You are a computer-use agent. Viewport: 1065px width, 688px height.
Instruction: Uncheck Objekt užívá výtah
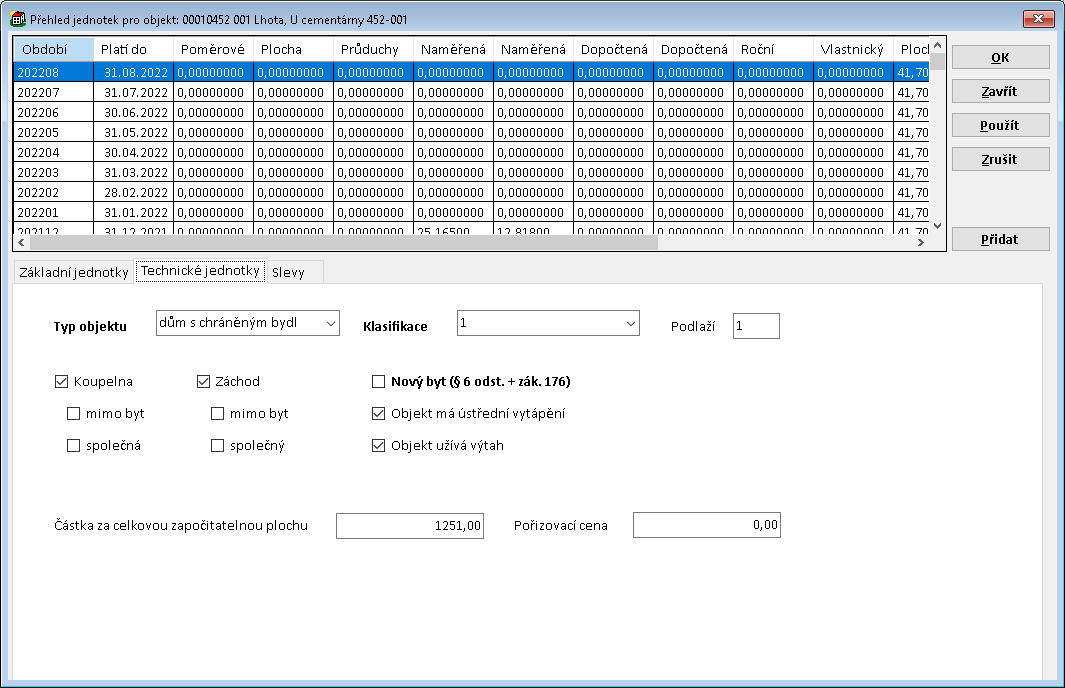[x=378, y=445]
